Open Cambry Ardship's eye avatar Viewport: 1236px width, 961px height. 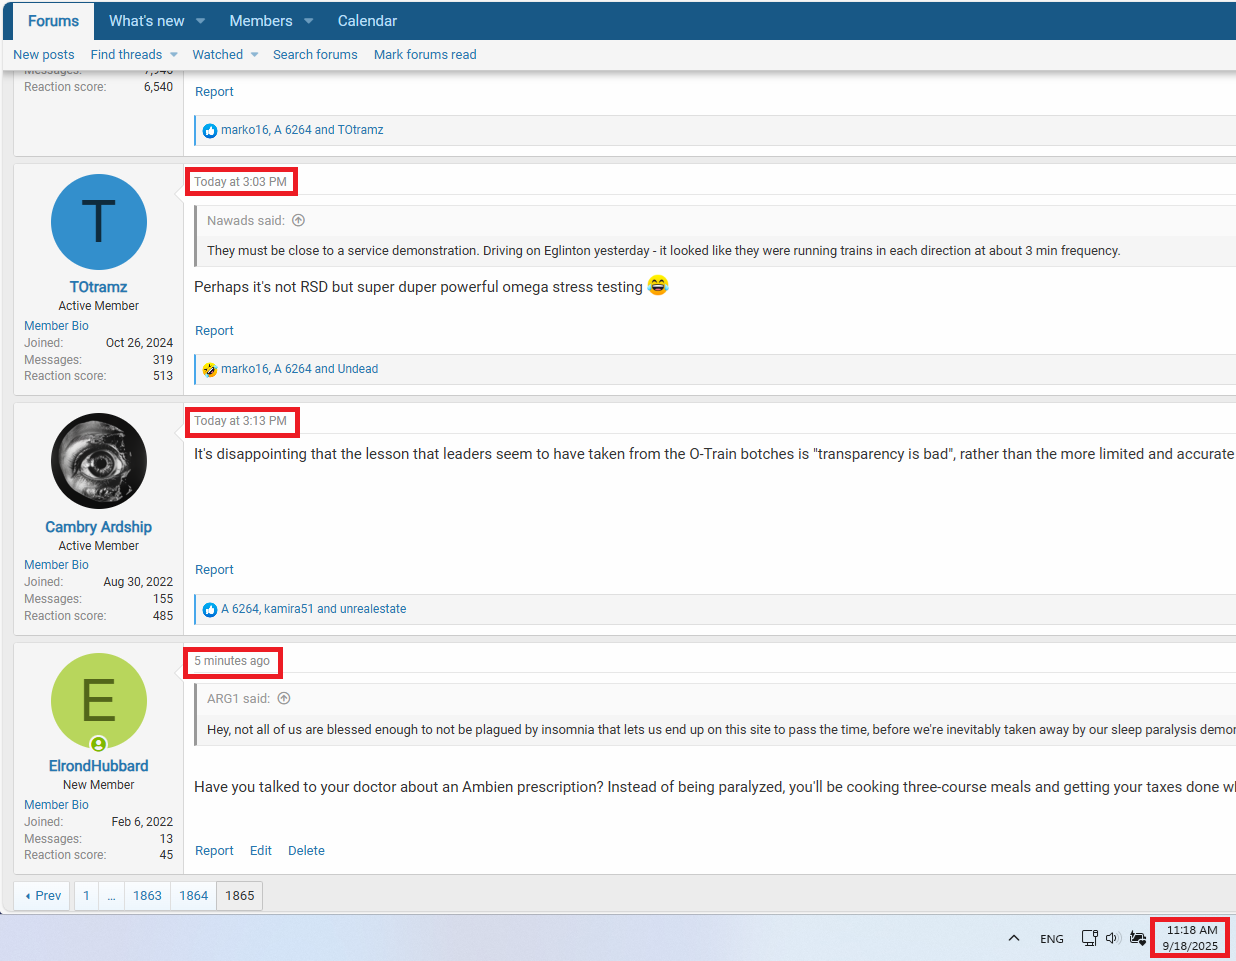point(99,461)
